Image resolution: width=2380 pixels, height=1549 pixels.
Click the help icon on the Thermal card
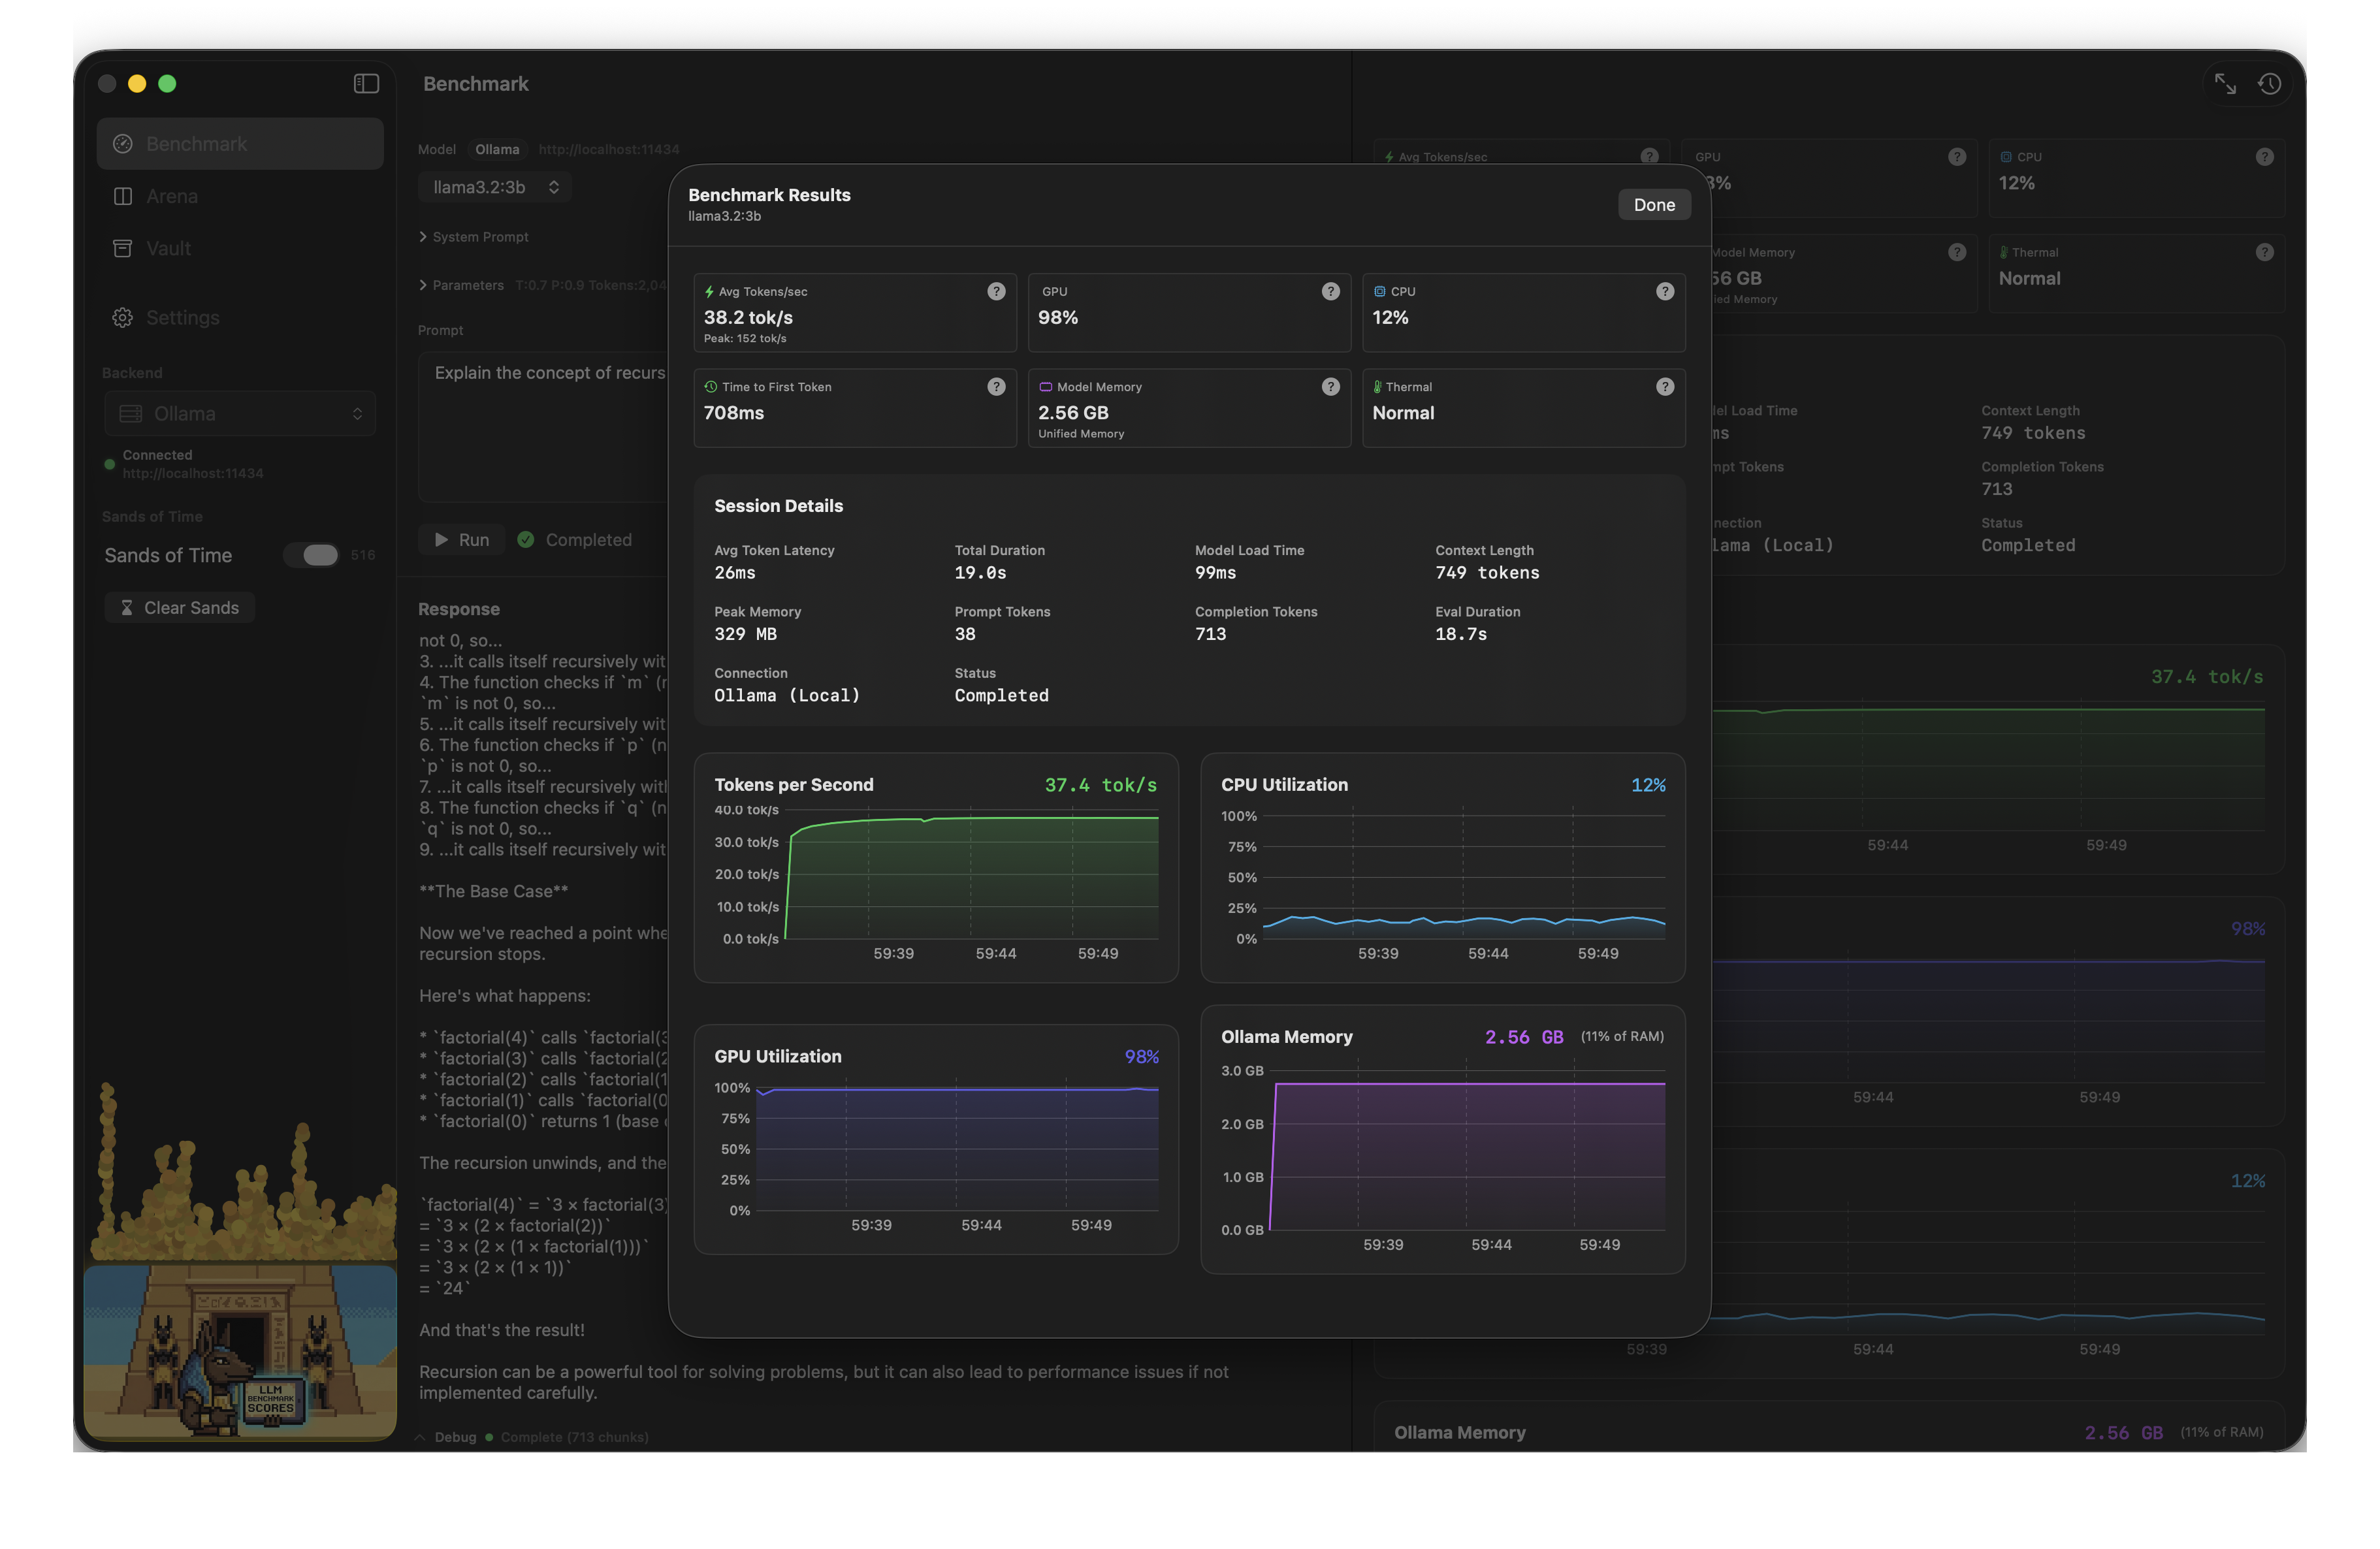(x=1665, y=386)
